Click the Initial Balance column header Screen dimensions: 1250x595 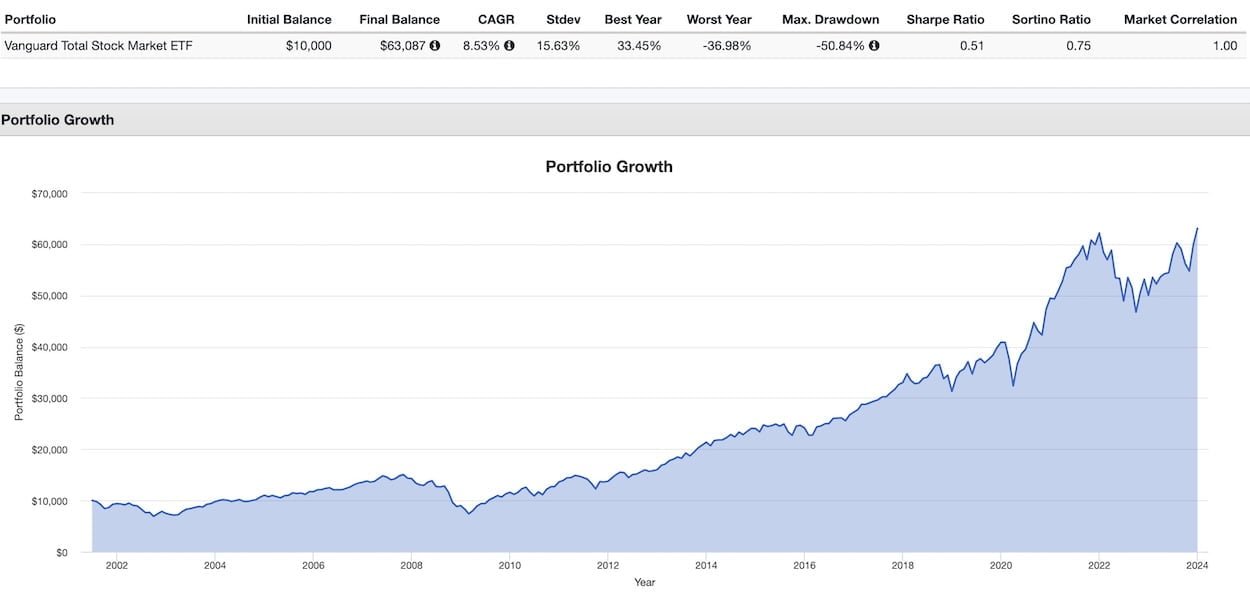pos(289,19)
